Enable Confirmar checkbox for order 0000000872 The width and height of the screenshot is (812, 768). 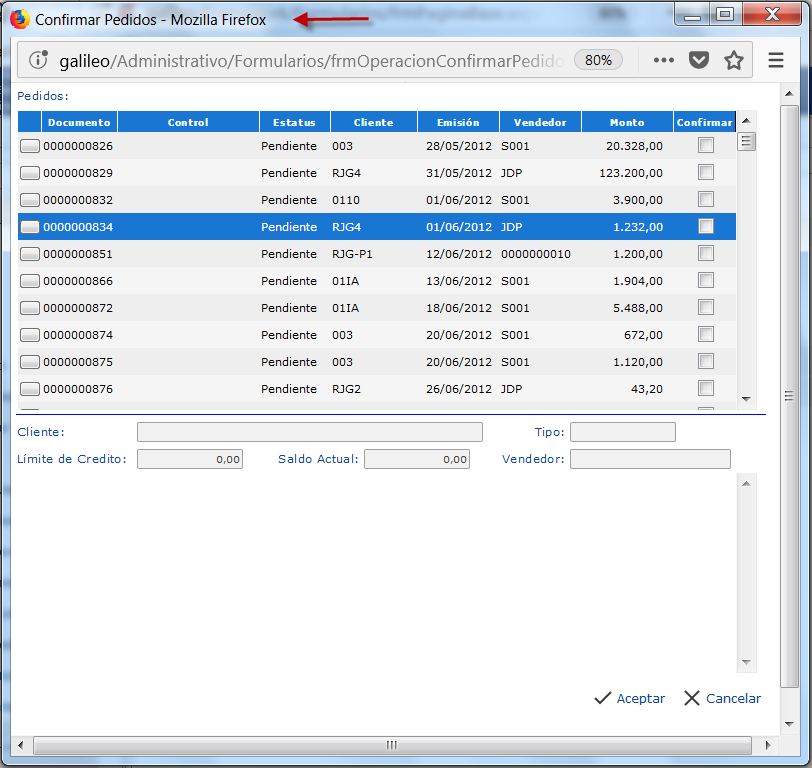[706, 307]
